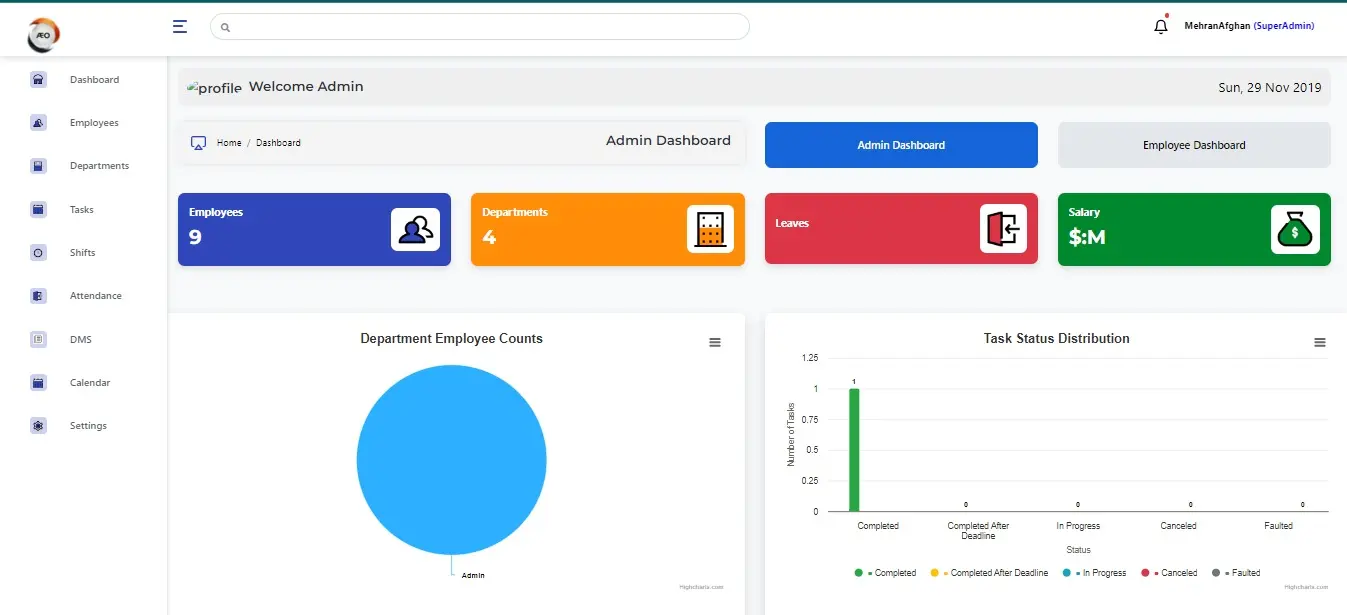The image size is (1347, 615).
Task: Toggle Completed series in chart legend
Action: click(886, 573)
